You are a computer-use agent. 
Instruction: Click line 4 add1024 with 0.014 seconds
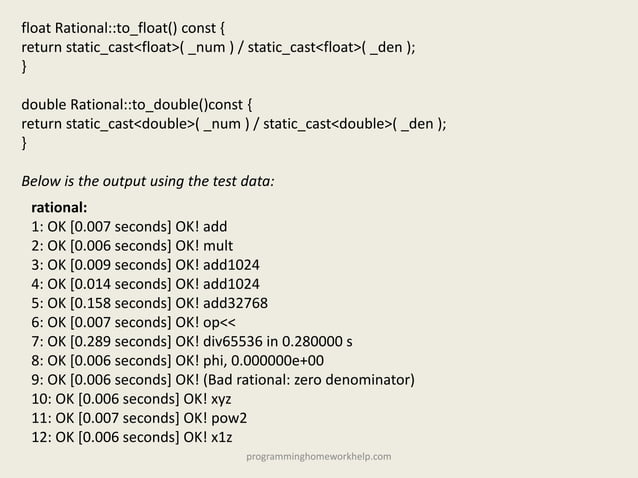(x=145, y=284)
